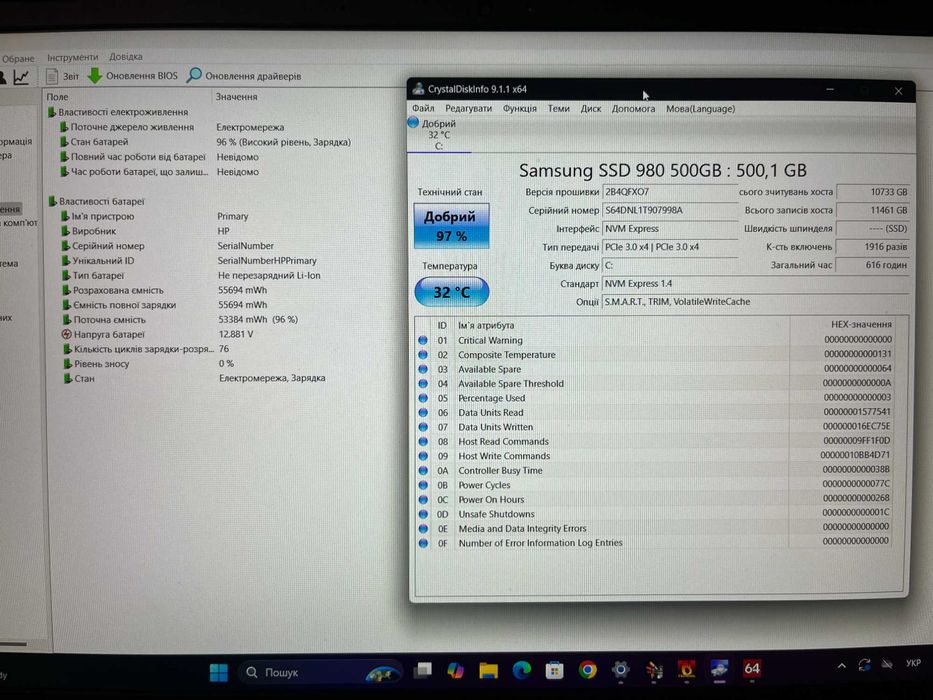Viewport: 933px width, 700px height.
Task: Click the status dot of Unsafe Shutdowns
Action: coord(422,514)
